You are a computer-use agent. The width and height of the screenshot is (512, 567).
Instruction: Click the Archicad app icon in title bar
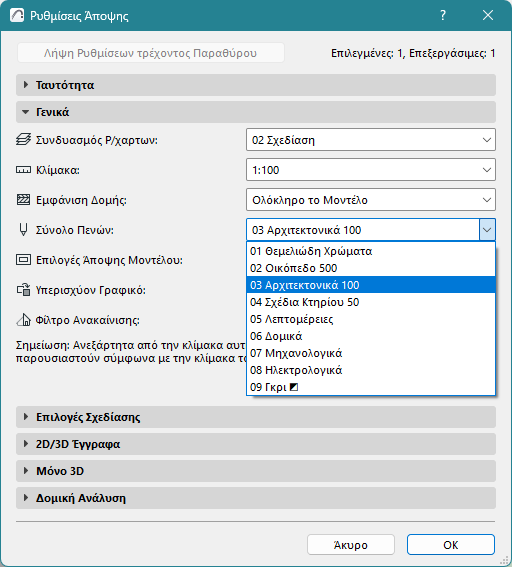coord(17,16)
